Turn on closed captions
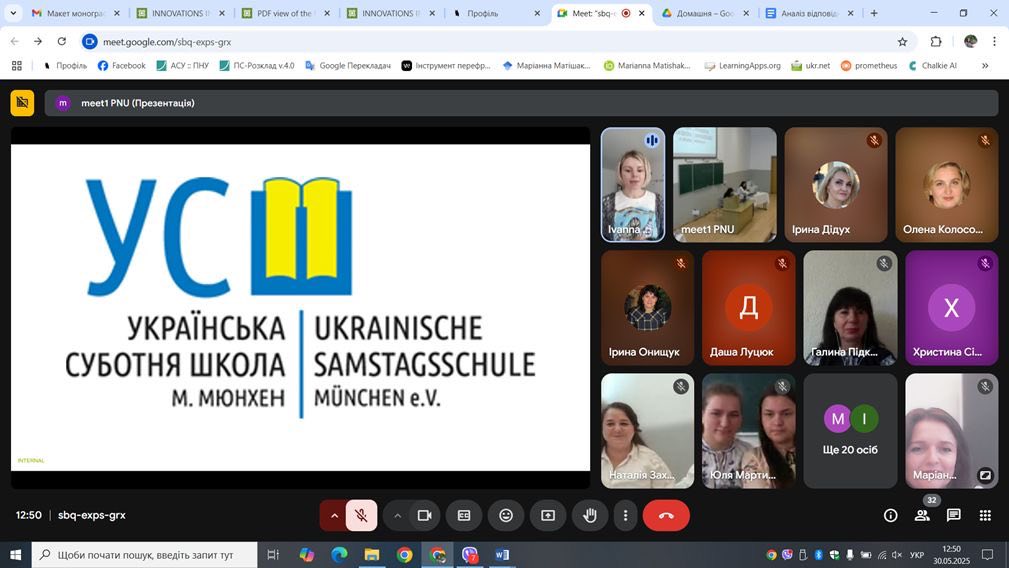Image resolution: width=1009 pixels, height=568 pixels. click(x=464, y=515)
